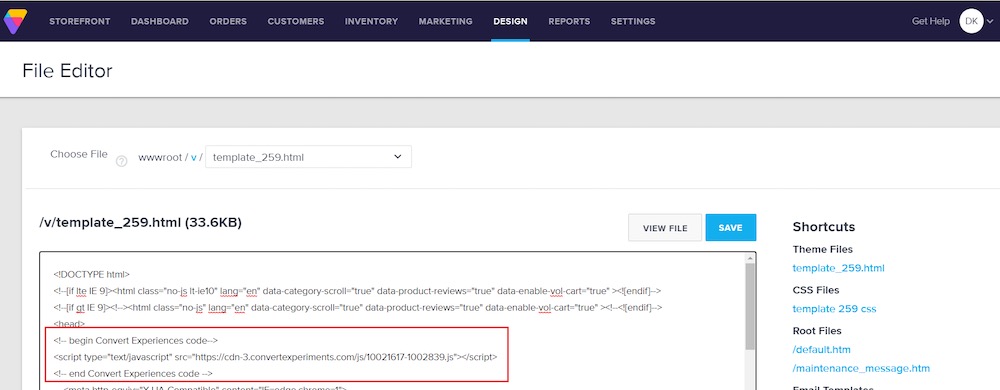This screenshot has width=1000, height=390.
Task: Click the convertexperiments script tag line
Action: click(276, 357)
